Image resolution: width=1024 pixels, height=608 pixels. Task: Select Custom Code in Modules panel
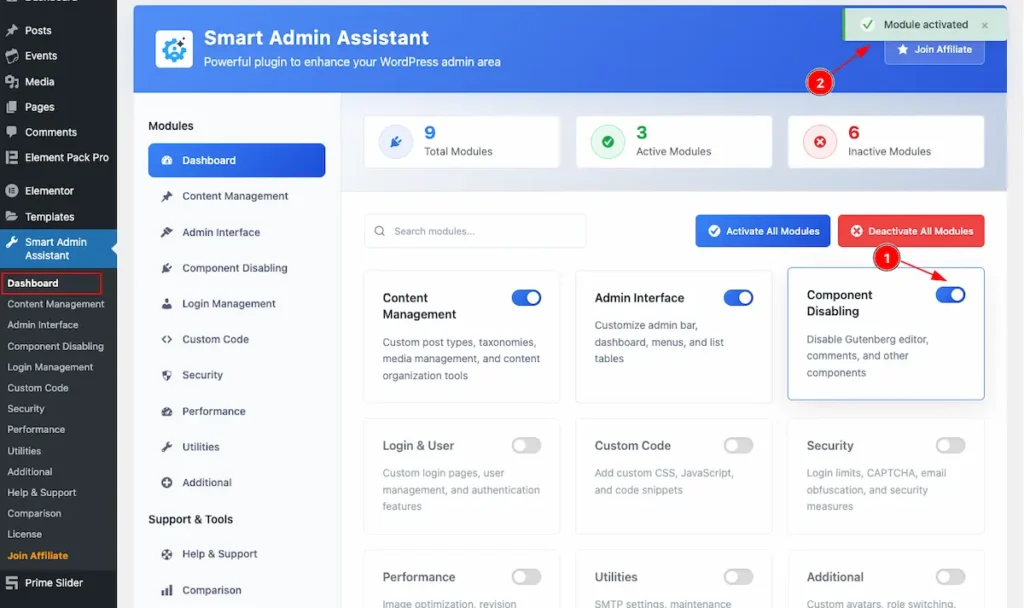click(x=236, y=339)
